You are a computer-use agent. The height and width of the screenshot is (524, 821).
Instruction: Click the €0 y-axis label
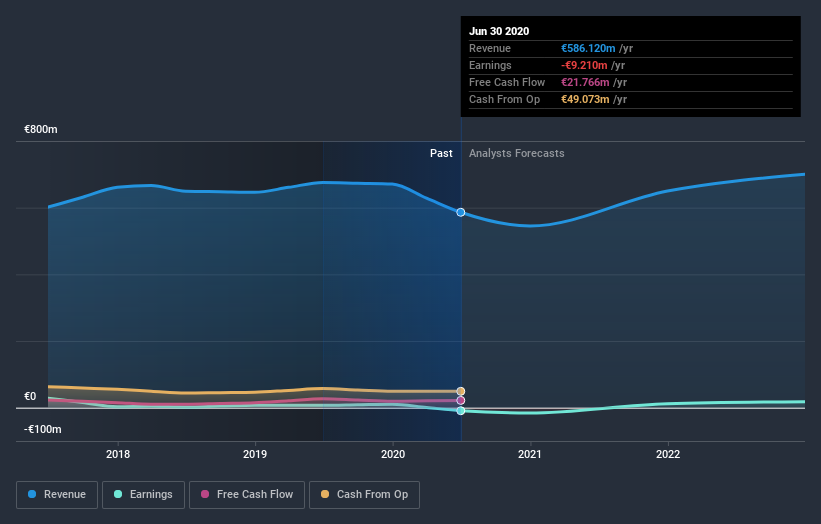(x=30, y=396)
